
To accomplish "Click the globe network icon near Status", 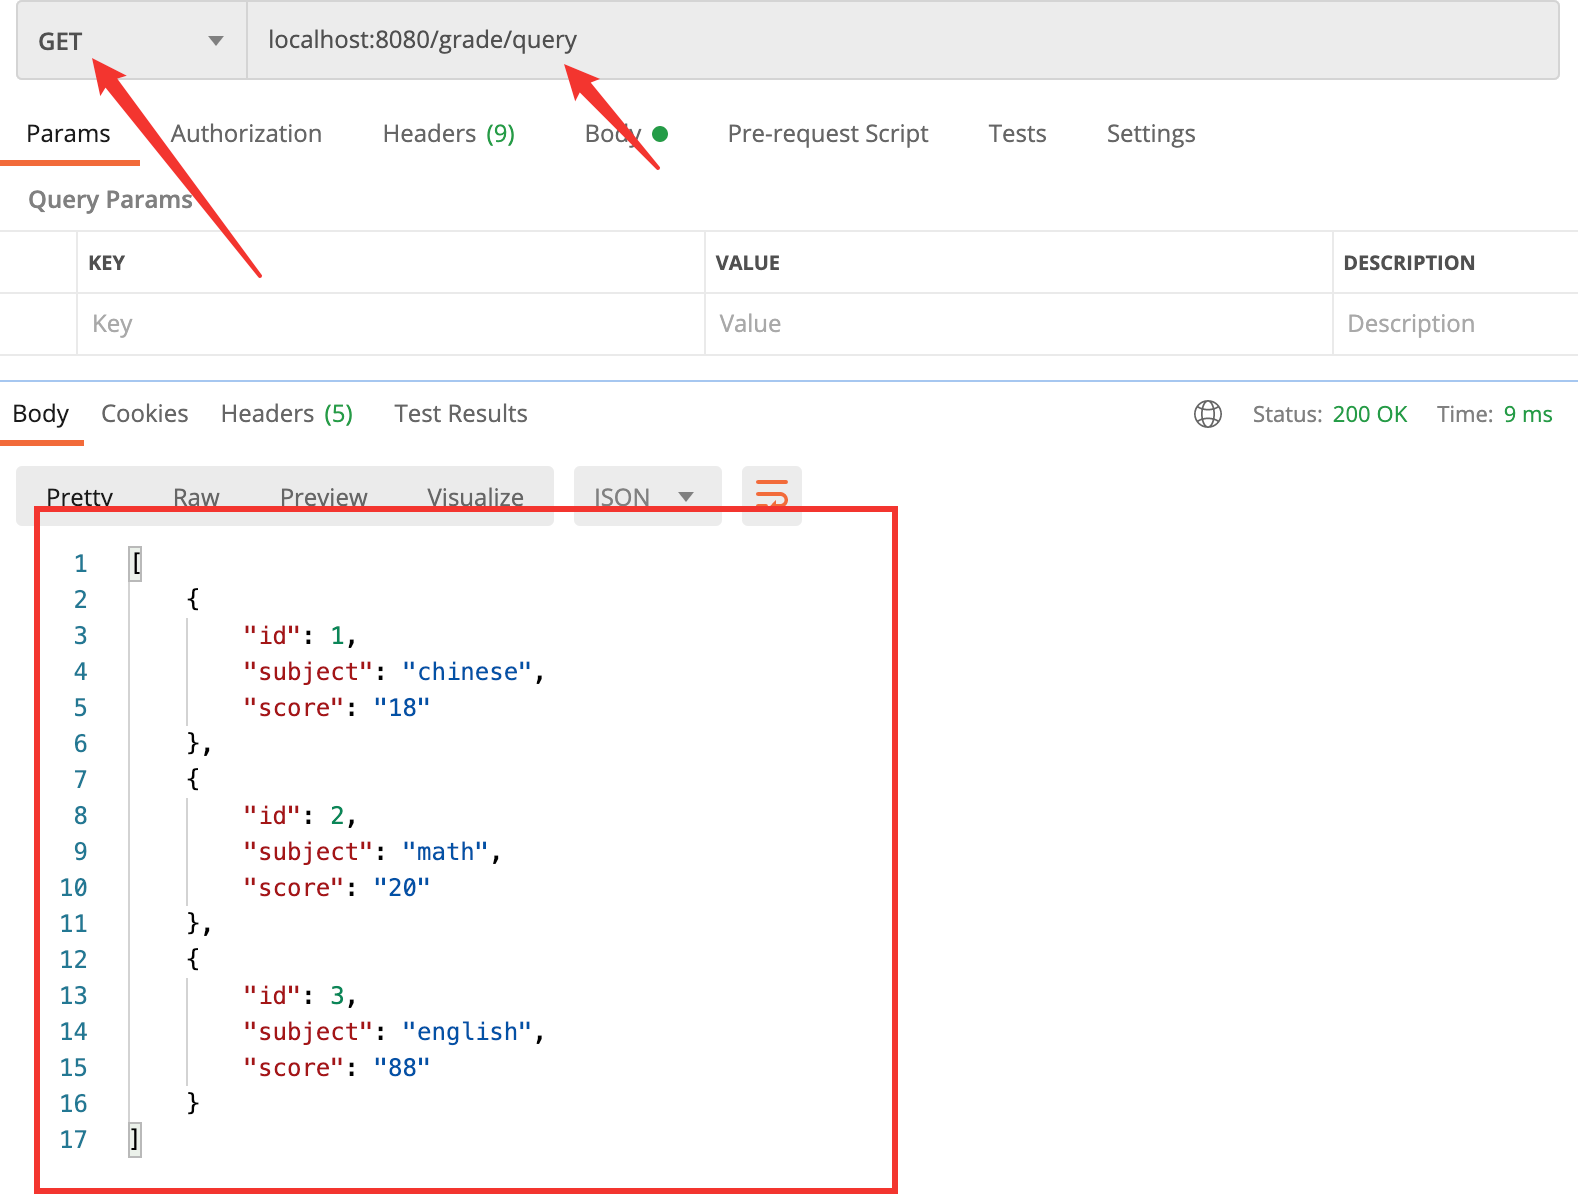I will point(1207,414).
